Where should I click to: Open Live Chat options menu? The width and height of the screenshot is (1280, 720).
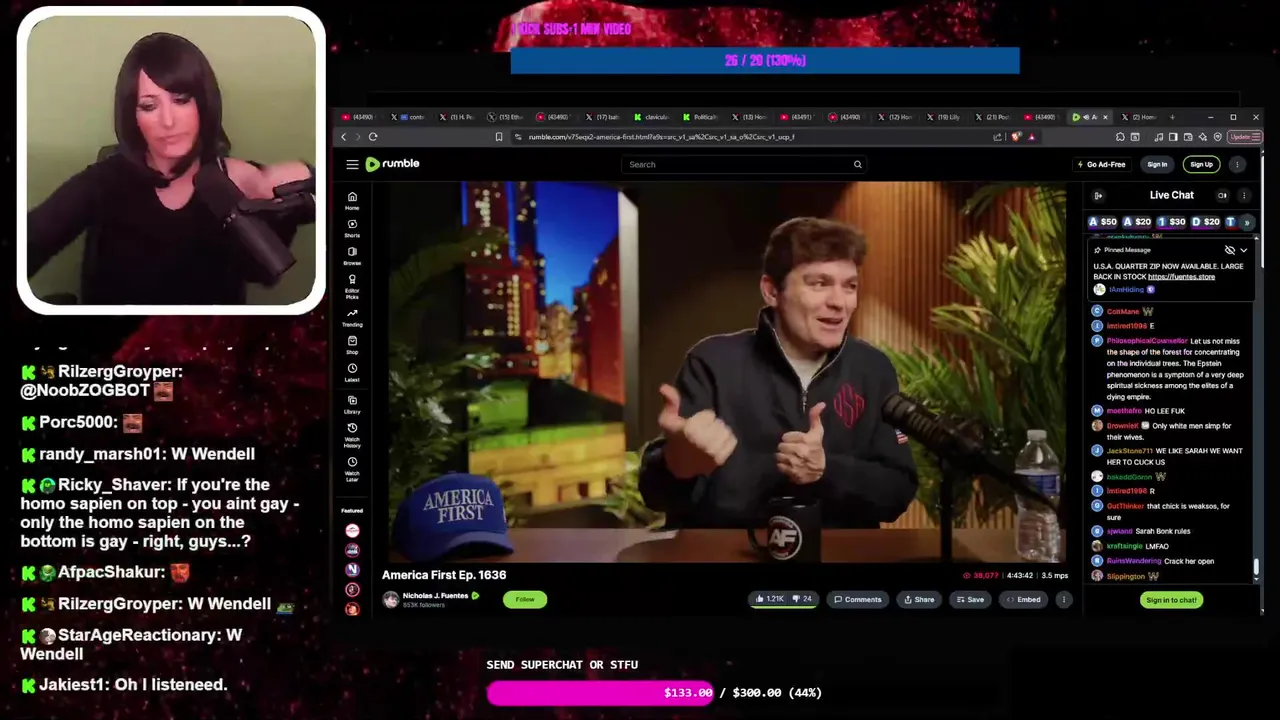click(x=1244, y=196)
